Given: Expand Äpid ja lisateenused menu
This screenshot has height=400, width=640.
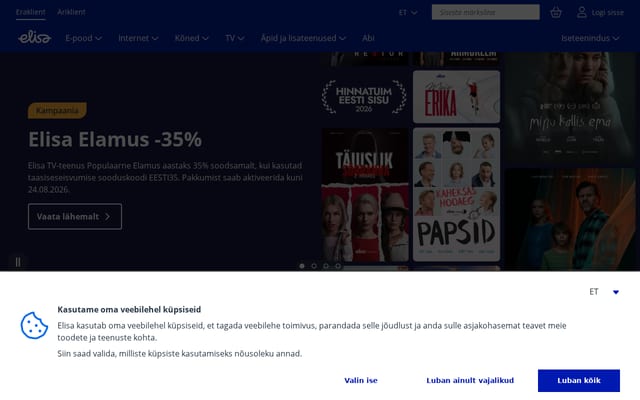Looking at the screenshot, I should (303, 38).
